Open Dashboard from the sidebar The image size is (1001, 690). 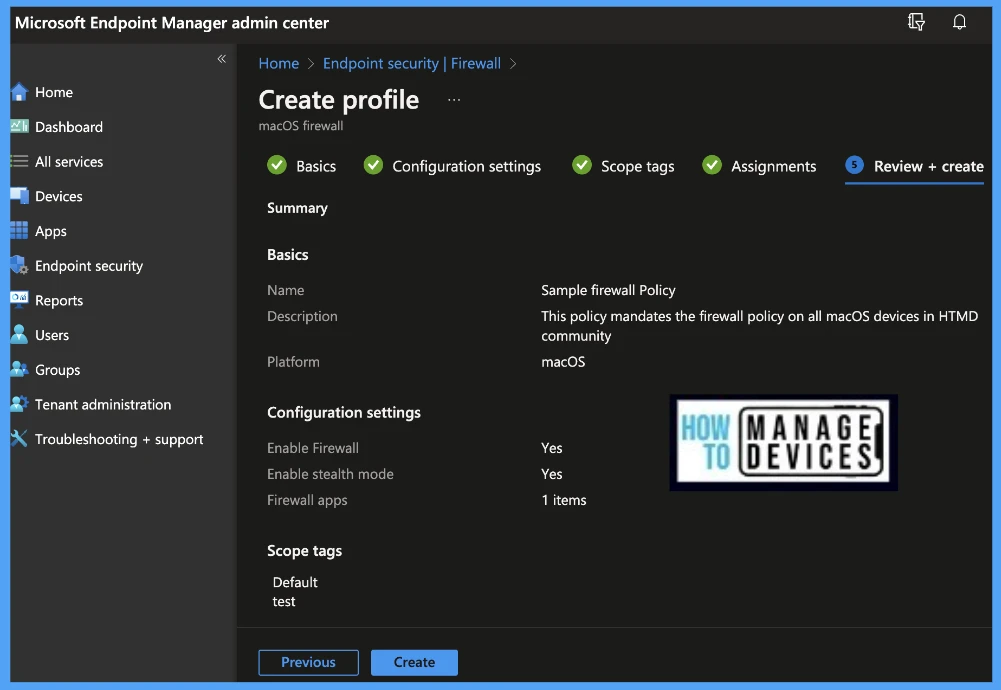coord(68,127)
